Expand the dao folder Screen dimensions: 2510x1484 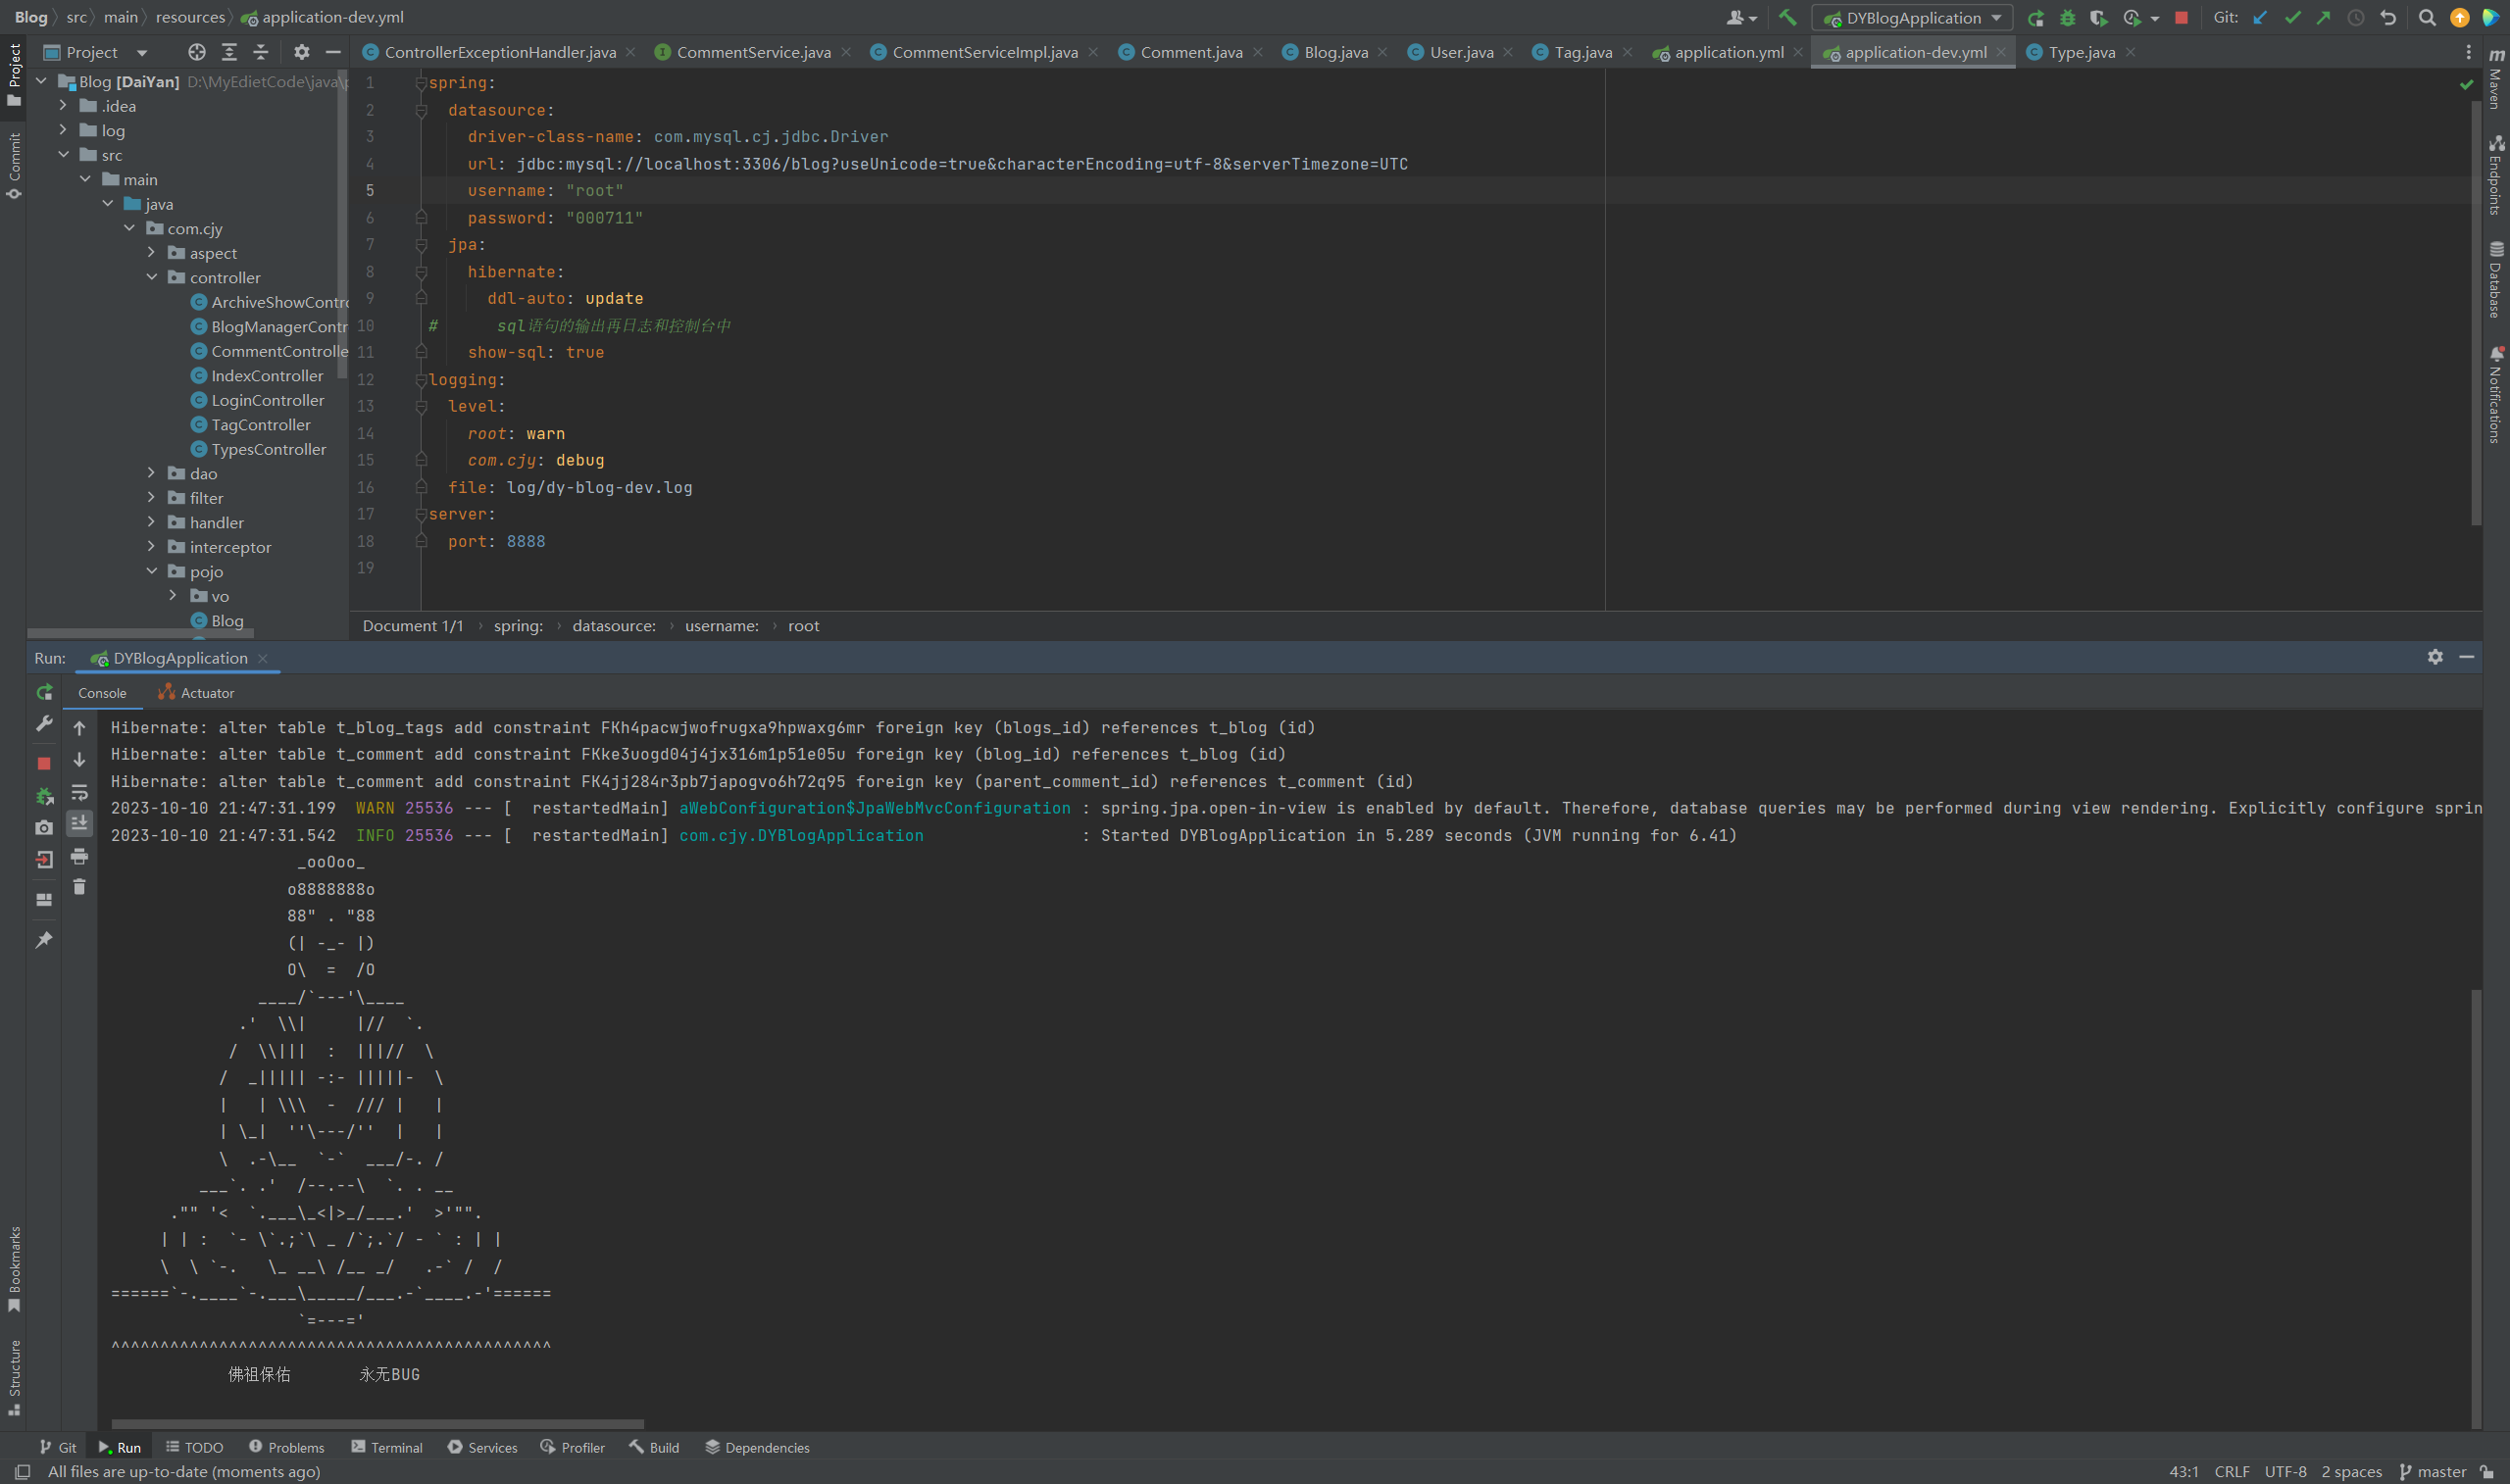[x=152, y=473]
